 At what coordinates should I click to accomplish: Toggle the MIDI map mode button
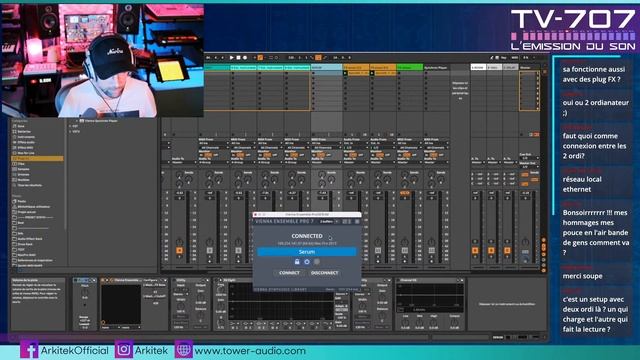point(515,58)
